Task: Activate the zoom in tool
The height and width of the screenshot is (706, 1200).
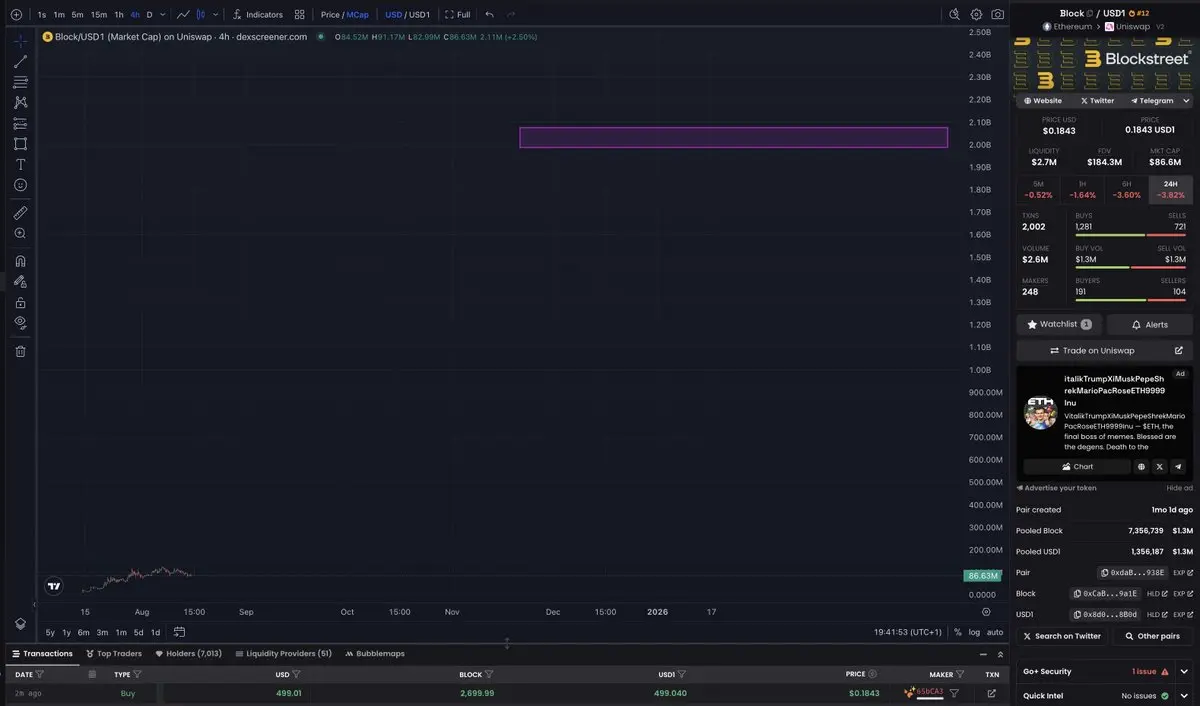Action: (20, 233)
